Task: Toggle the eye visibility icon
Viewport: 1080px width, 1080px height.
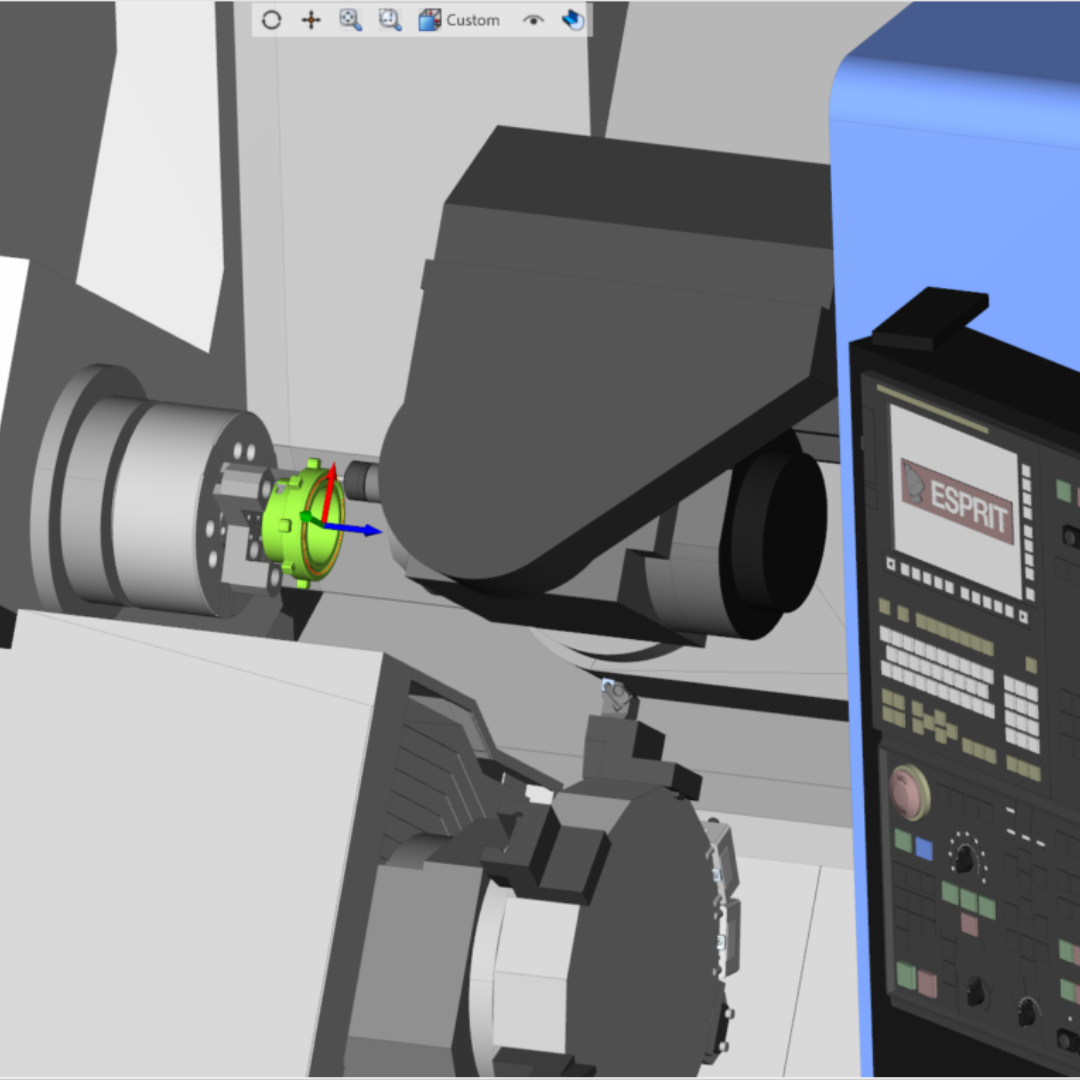Action: click(x=533, y=20)
